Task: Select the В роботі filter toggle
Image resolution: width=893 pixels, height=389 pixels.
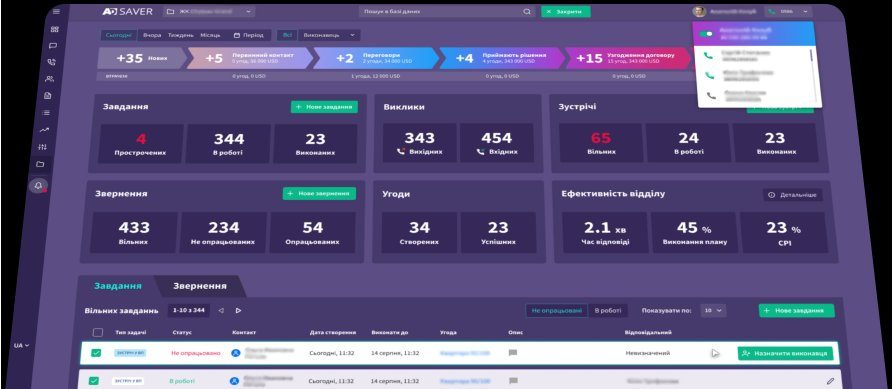Action: coord(608,310)
